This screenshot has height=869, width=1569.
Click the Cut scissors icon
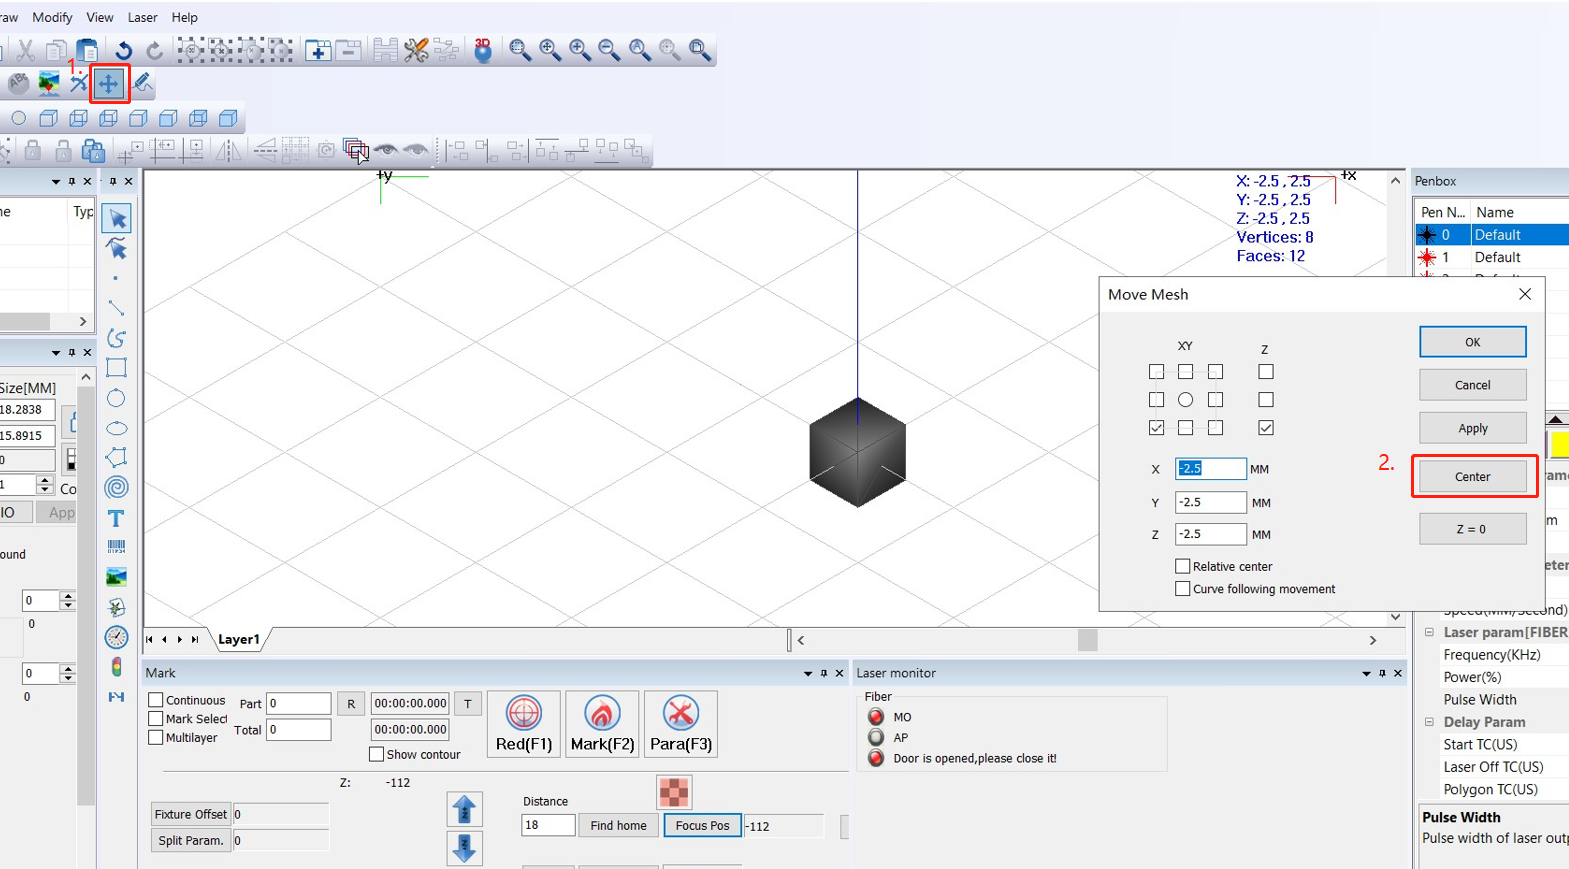[25, 50]
